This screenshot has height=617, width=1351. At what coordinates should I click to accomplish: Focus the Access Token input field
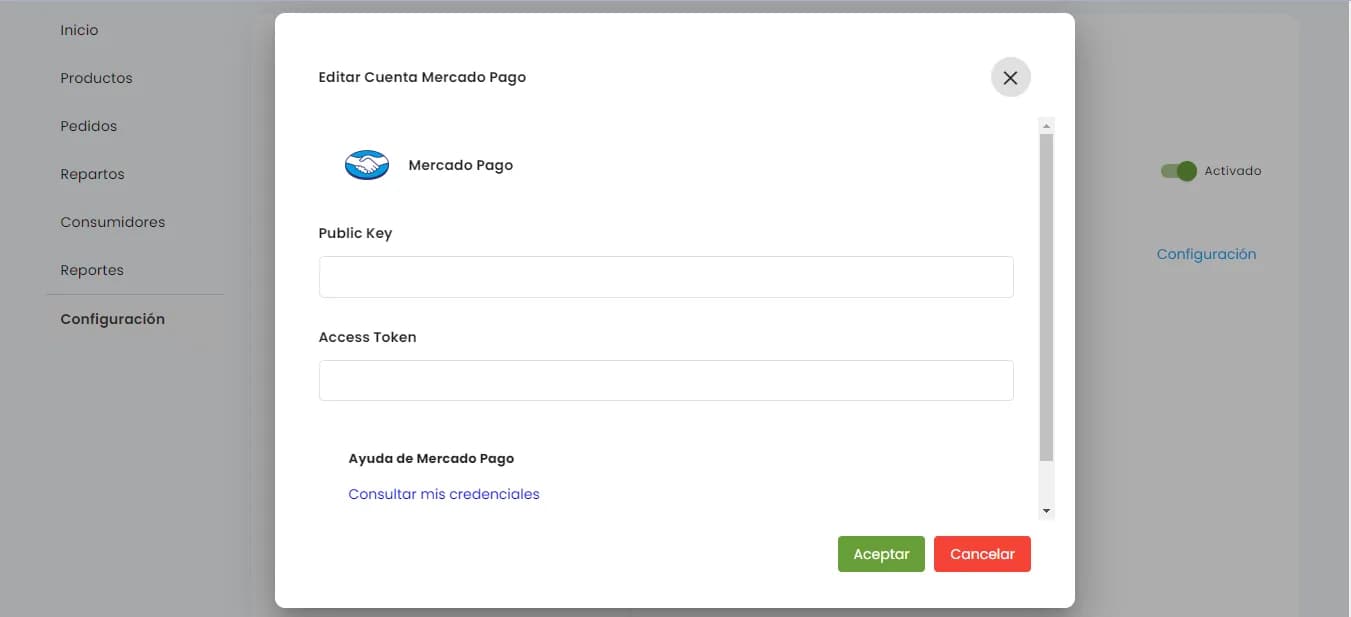(666, 381)
